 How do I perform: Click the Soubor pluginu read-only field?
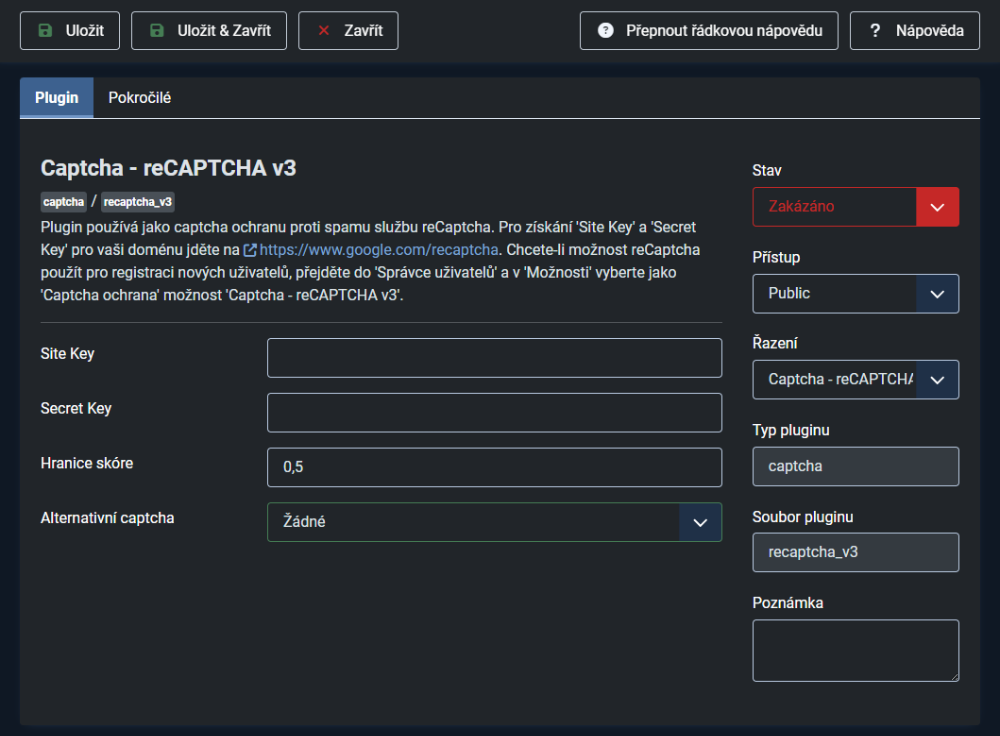pyautogui.click(x=855, y=552)
